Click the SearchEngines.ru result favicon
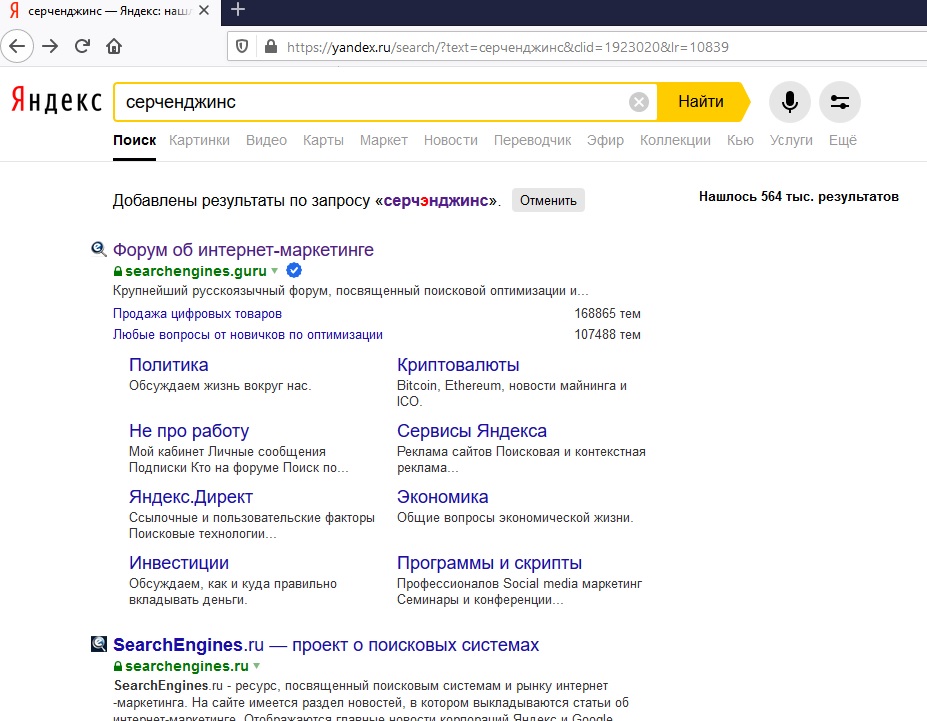This screenshot has height=721, width=927. 99,644
